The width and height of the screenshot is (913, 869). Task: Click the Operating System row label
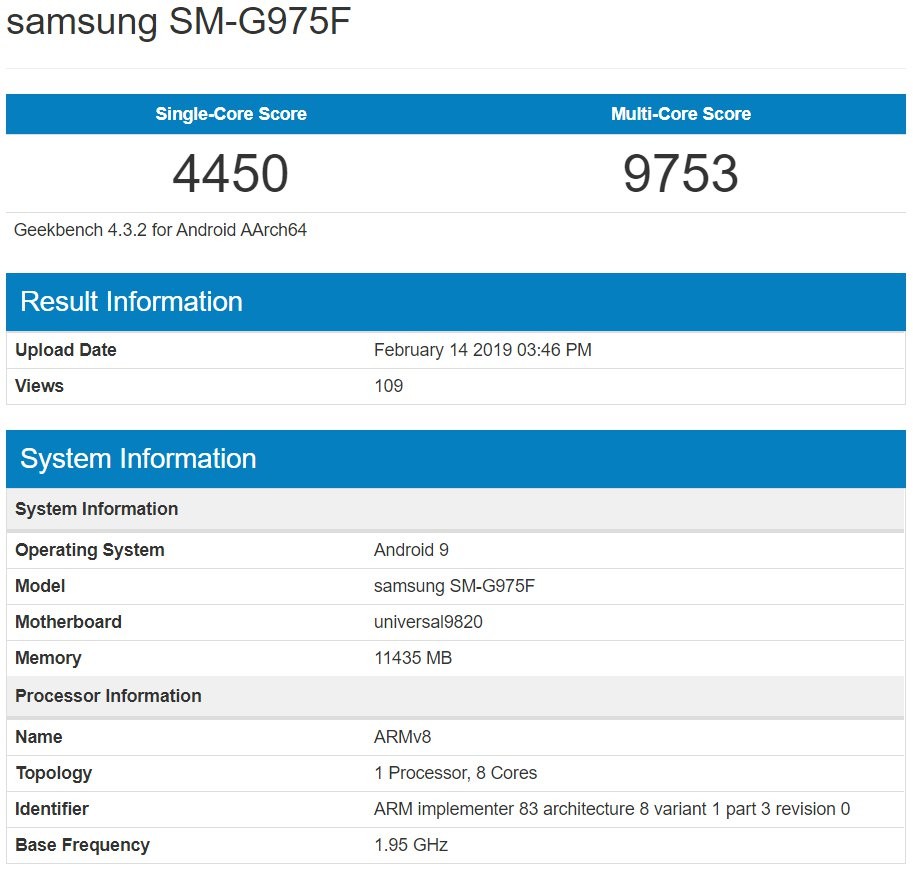(90, 550)
